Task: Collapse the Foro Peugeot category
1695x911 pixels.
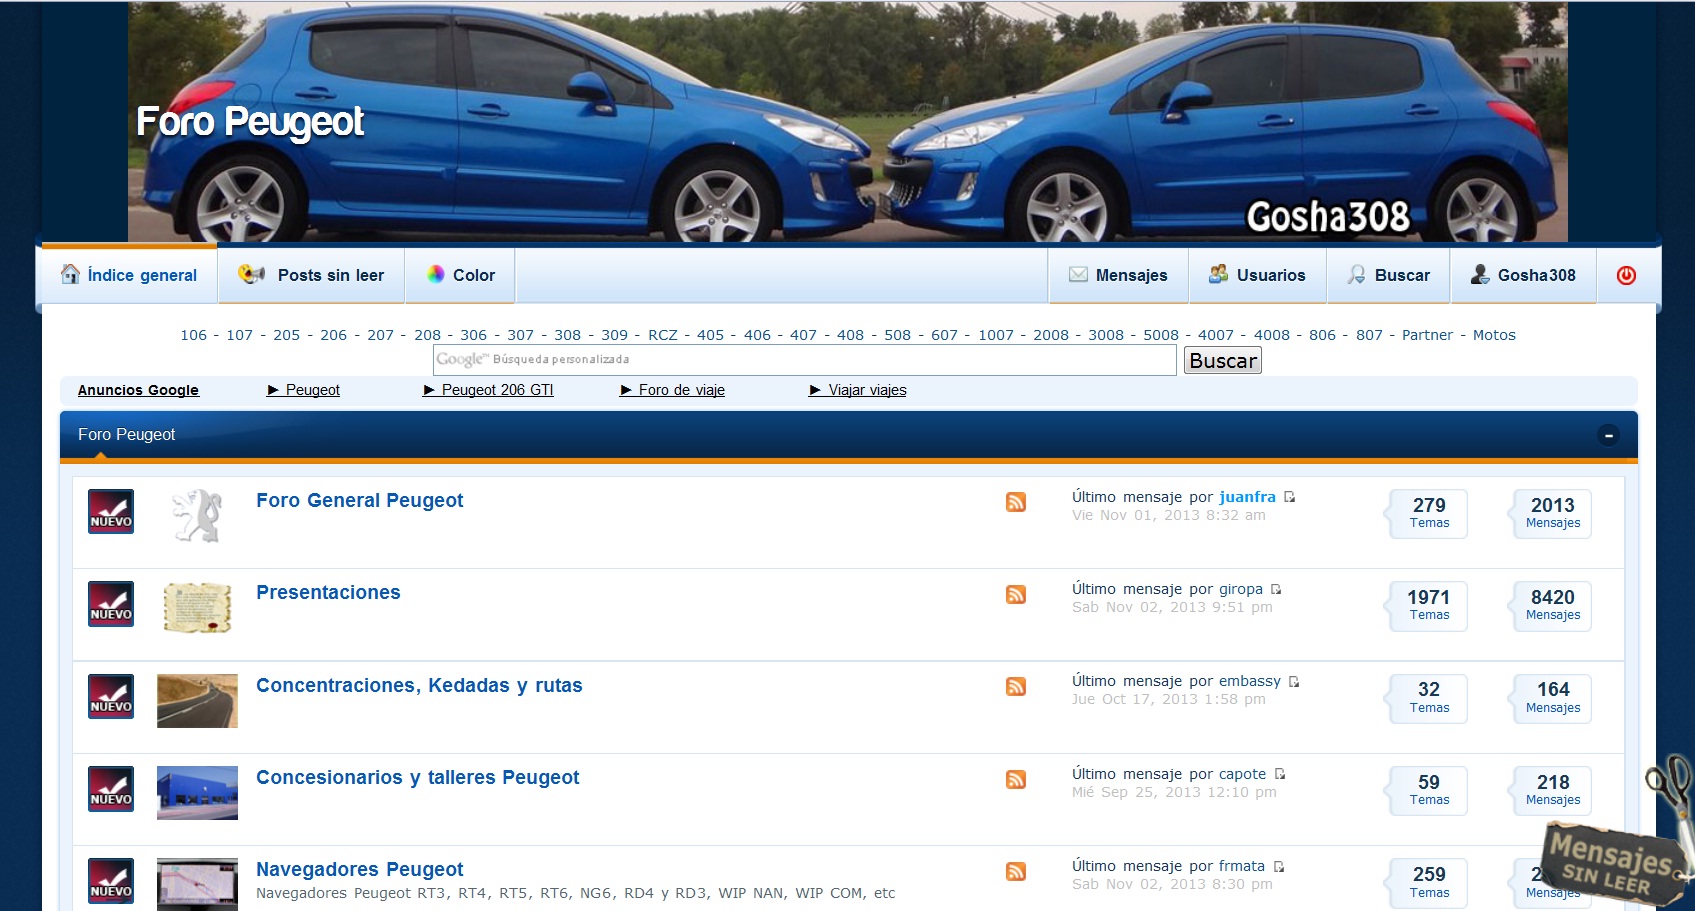Action: point(1608,435)
